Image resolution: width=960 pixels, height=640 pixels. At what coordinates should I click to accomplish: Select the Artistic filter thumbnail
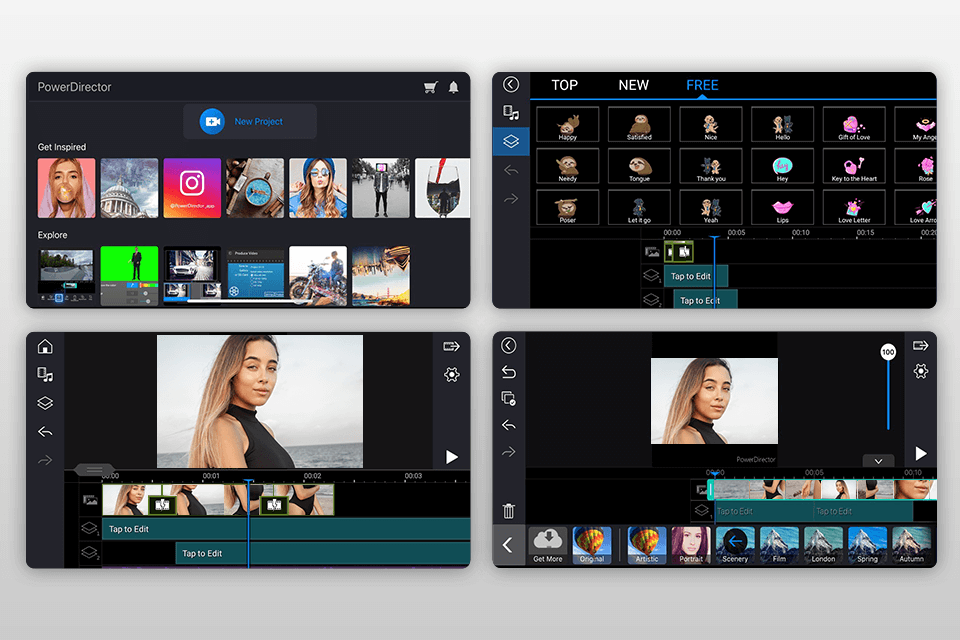click(x=647, y=545)
